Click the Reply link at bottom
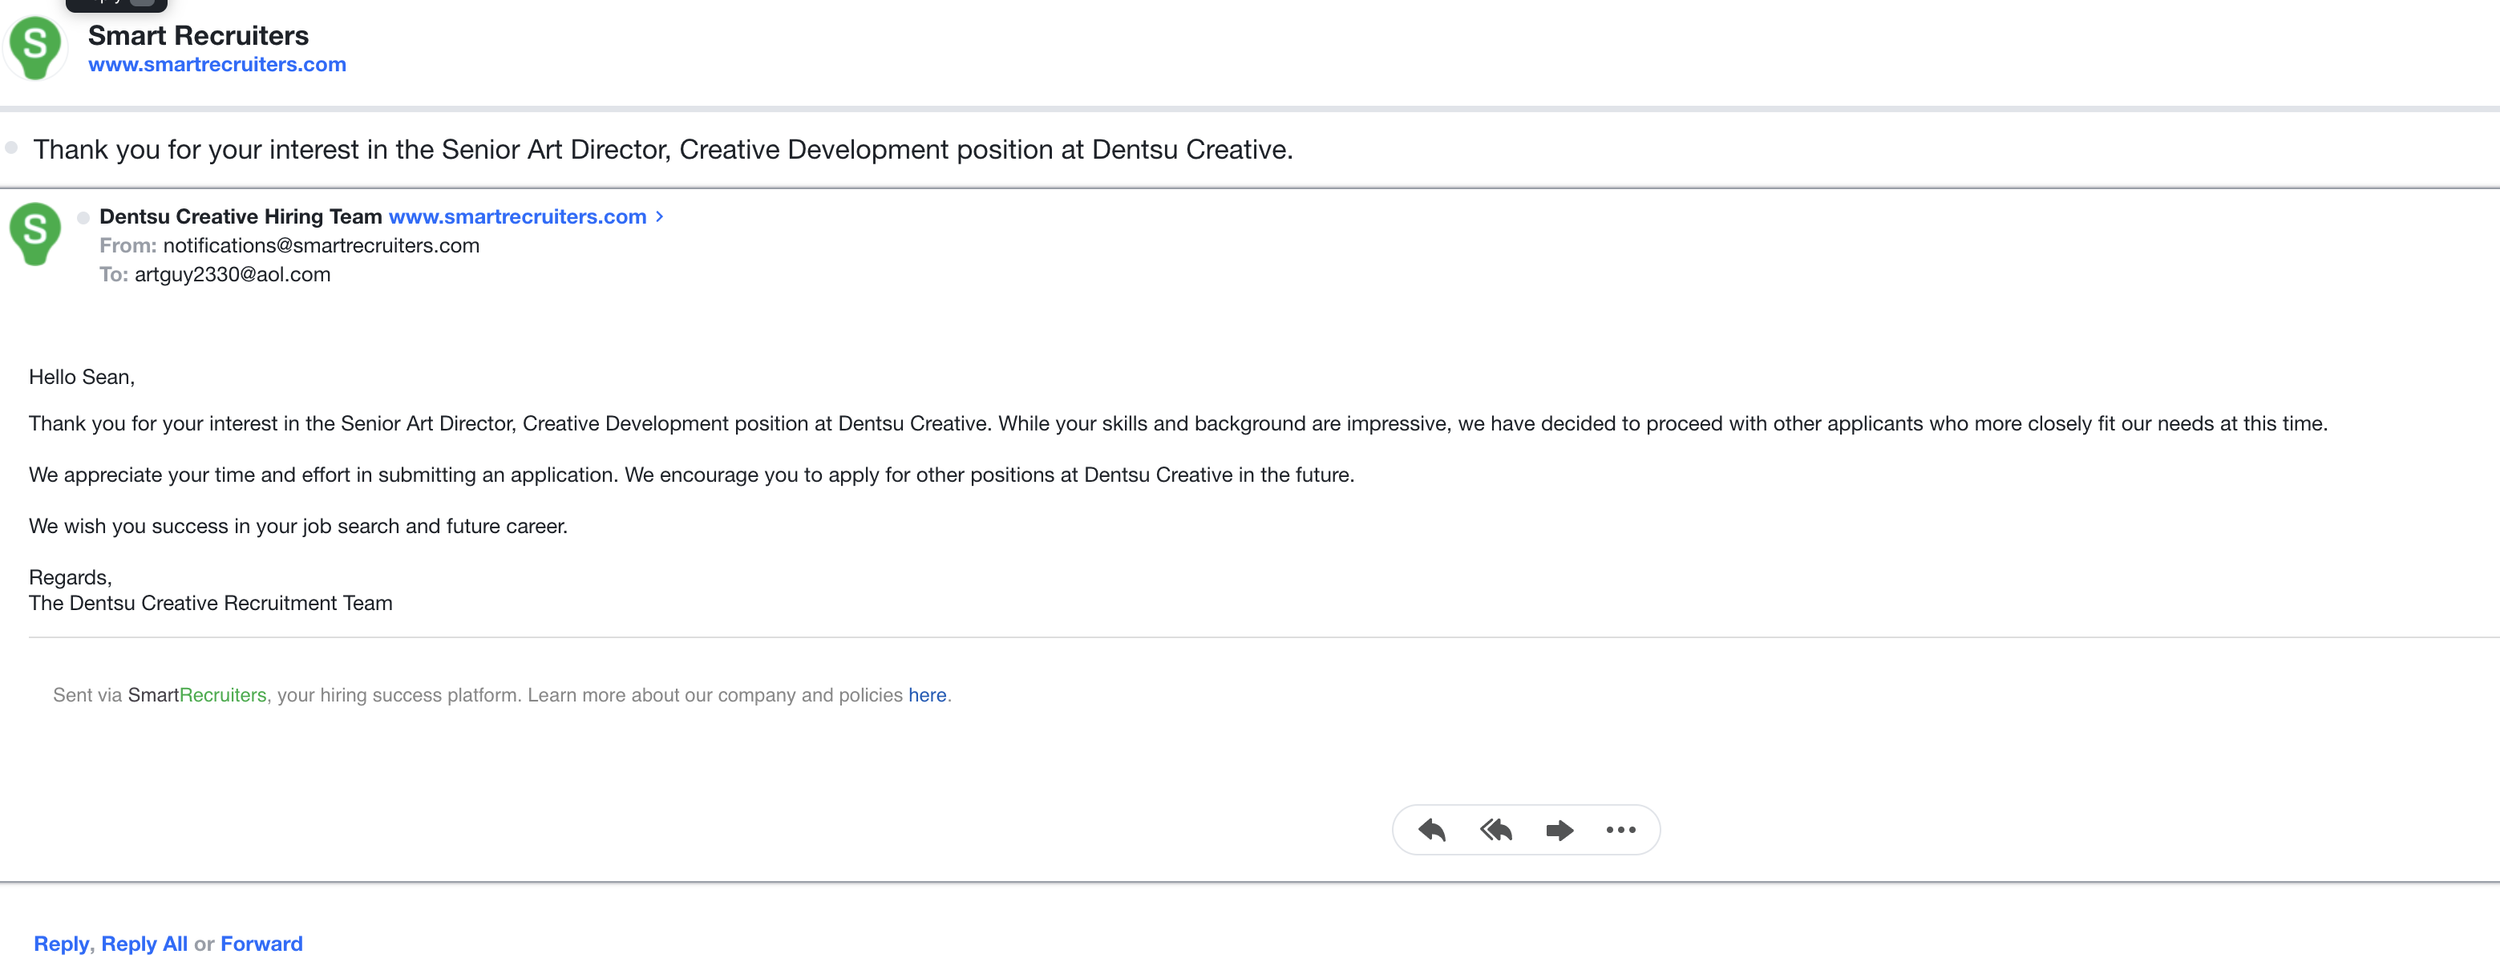 tap(61, 943)
